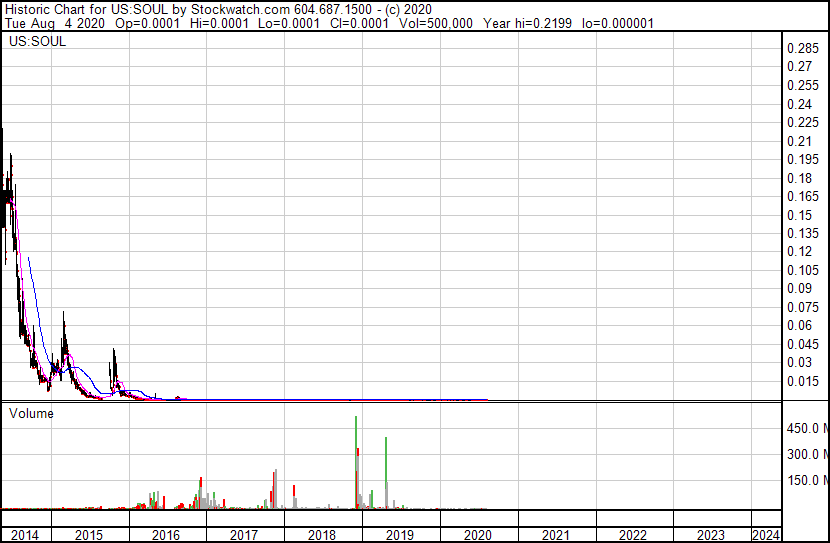Click the 0.15 price level on right axis

pos(799,216)
